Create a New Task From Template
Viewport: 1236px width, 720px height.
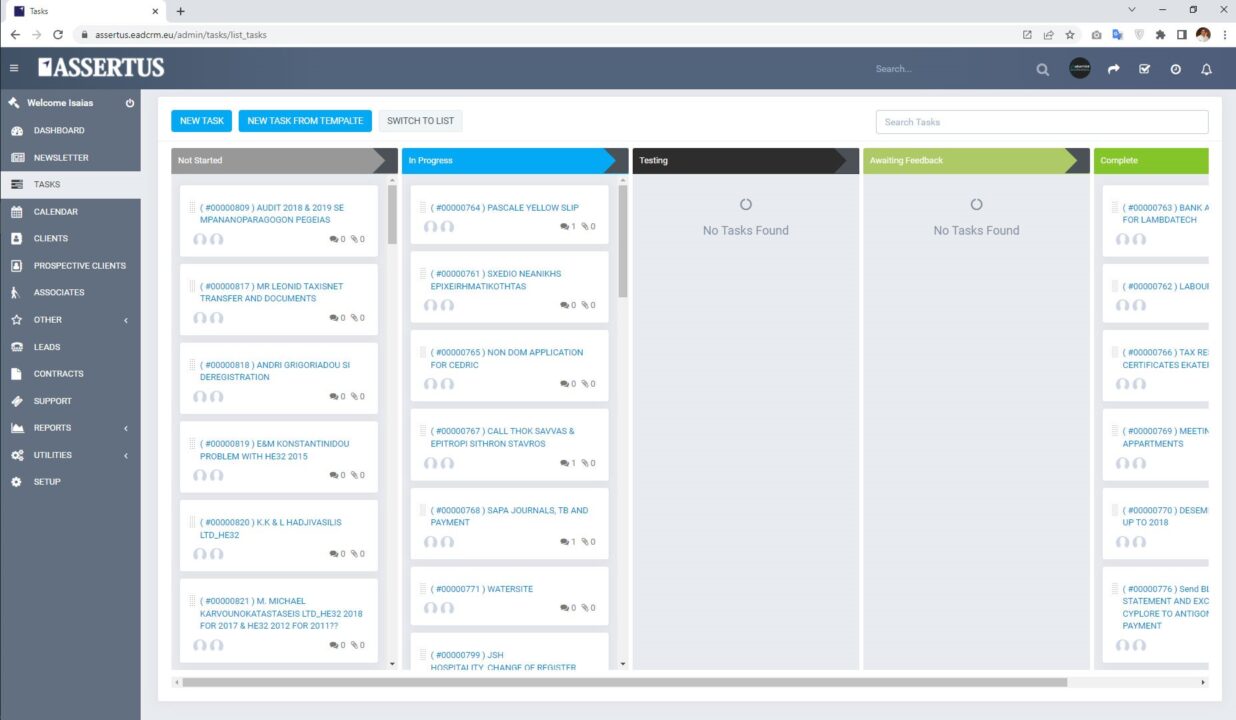305,121
